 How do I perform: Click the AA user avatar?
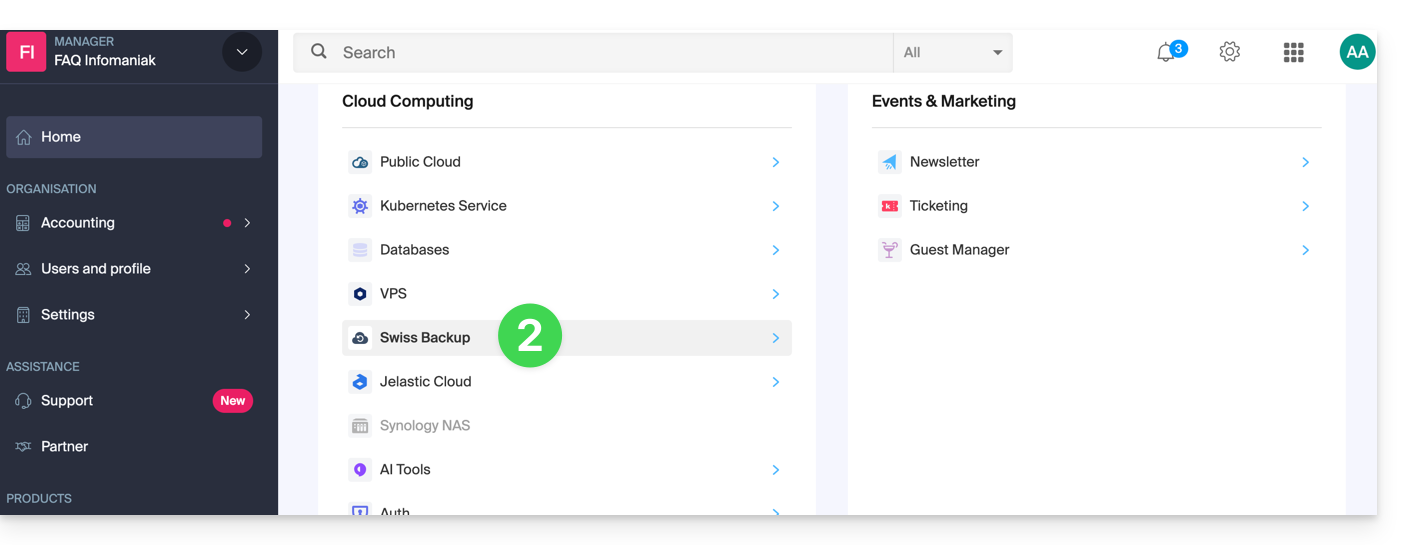(x=1357, y=52)
